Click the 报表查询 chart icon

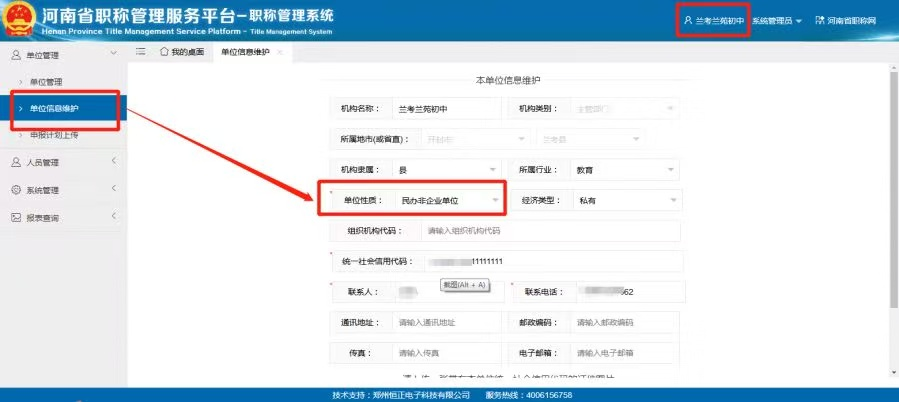point(16,218)
